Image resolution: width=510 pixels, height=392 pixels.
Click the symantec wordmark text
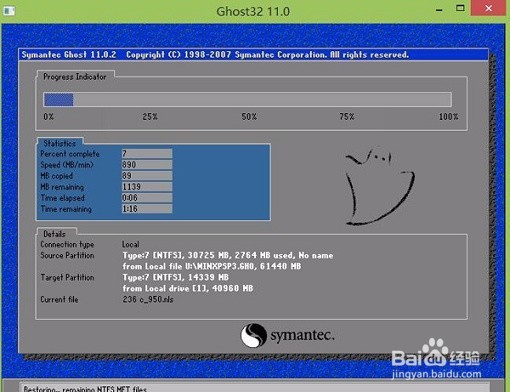coord(302,335)
